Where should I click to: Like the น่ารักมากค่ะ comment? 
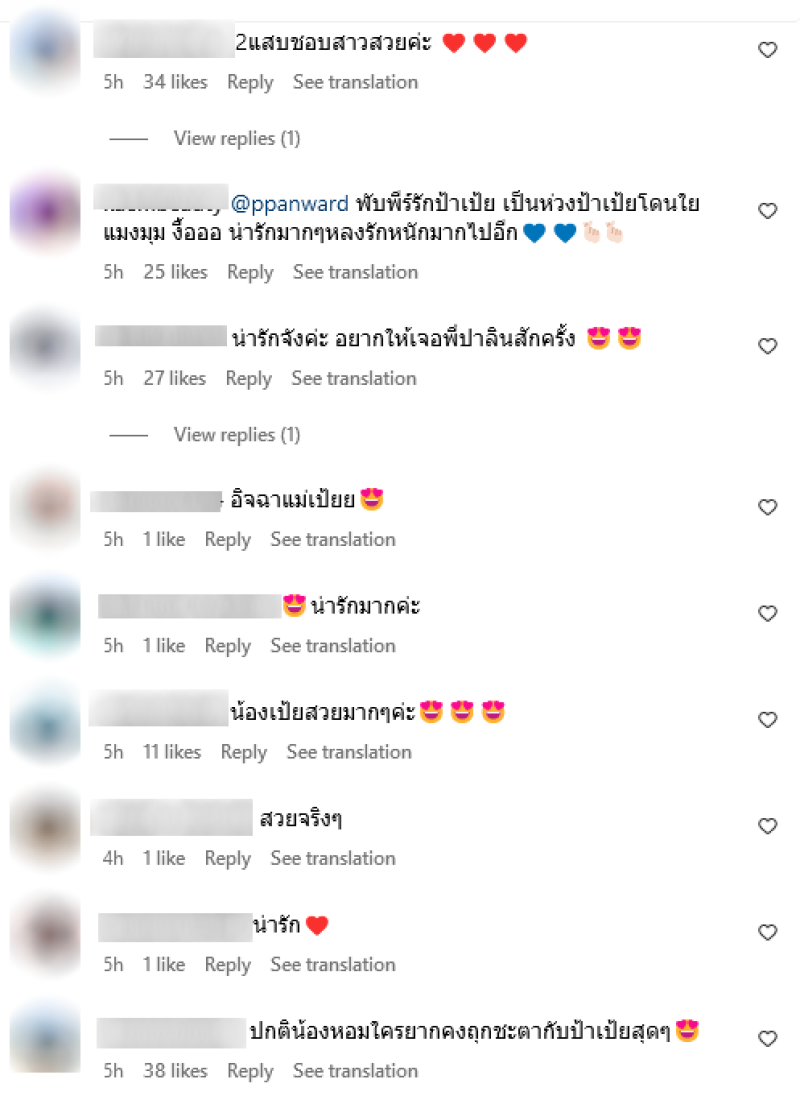(x=768, y=614)
